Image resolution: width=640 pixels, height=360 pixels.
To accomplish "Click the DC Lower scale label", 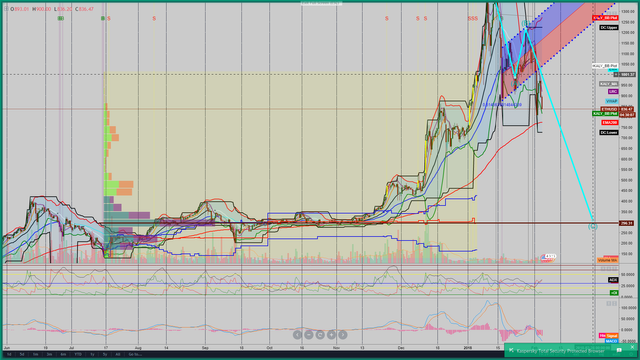I will pyautogui.click(x=609, y=133).
